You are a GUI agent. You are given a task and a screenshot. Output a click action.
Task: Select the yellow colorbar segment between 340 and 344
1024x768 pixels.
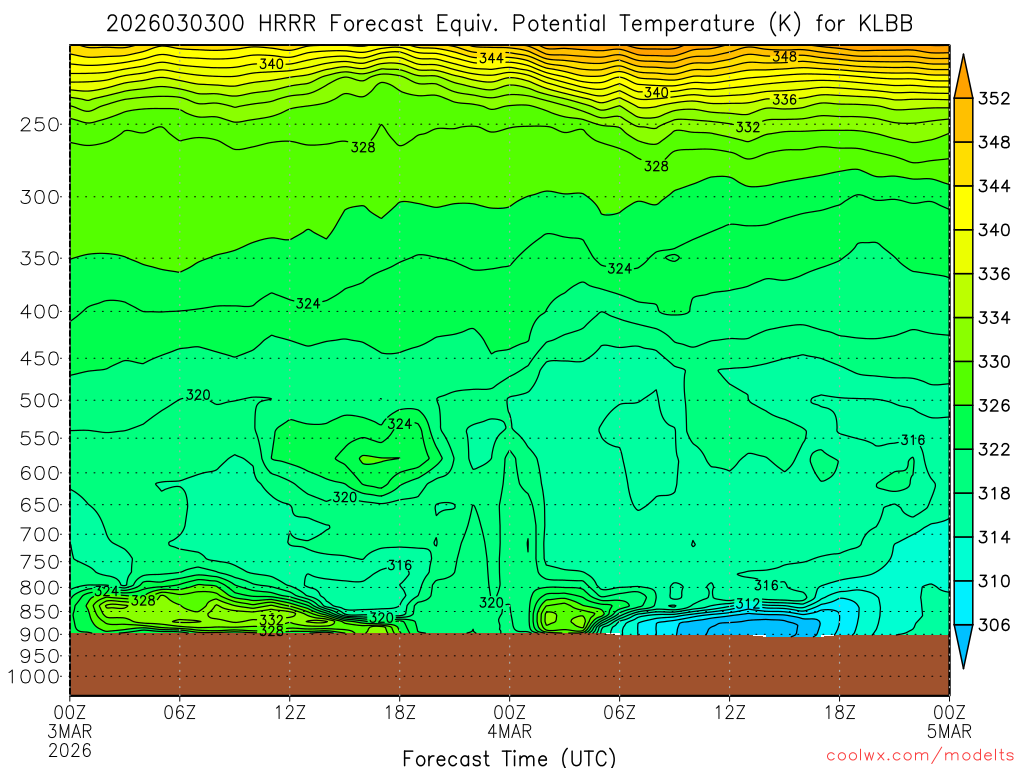963,208
